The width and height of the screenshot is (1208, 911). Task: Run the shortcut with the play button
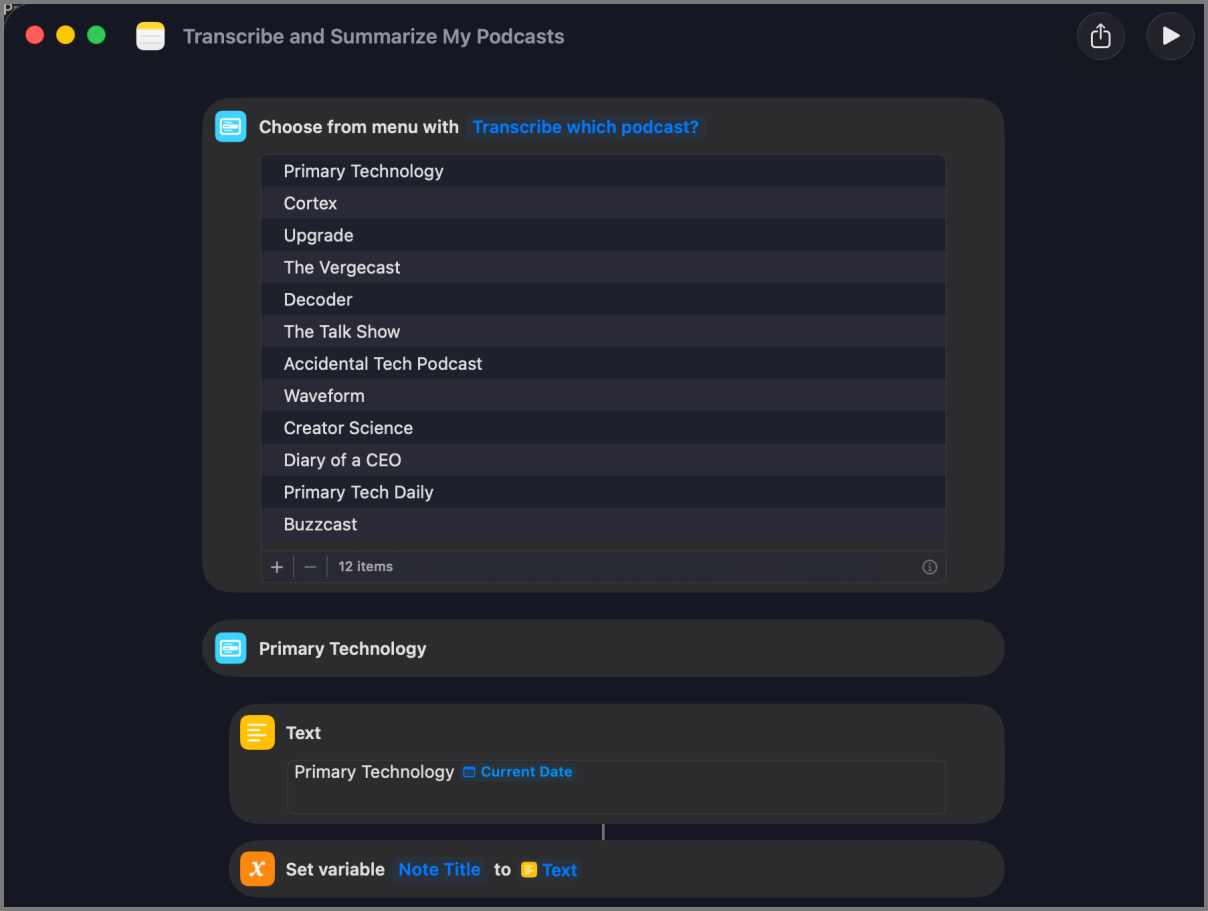coord(1169,36)
